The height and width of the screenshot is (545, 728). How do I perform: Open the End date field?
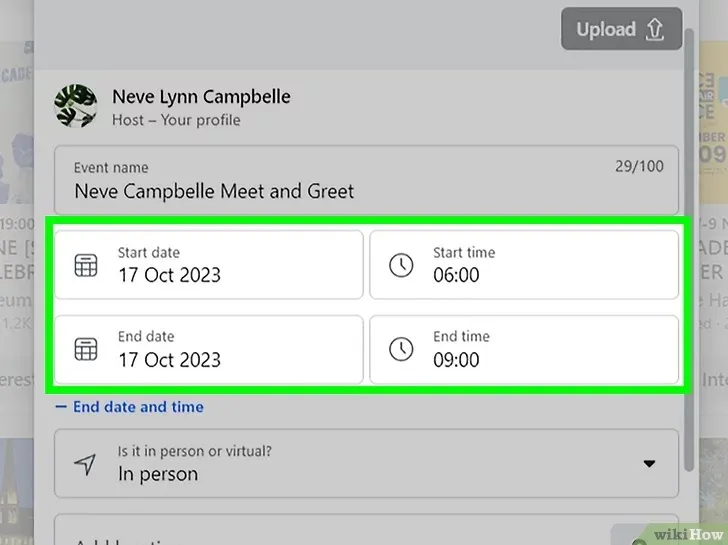pyautogui.click(x=209, y=350)
